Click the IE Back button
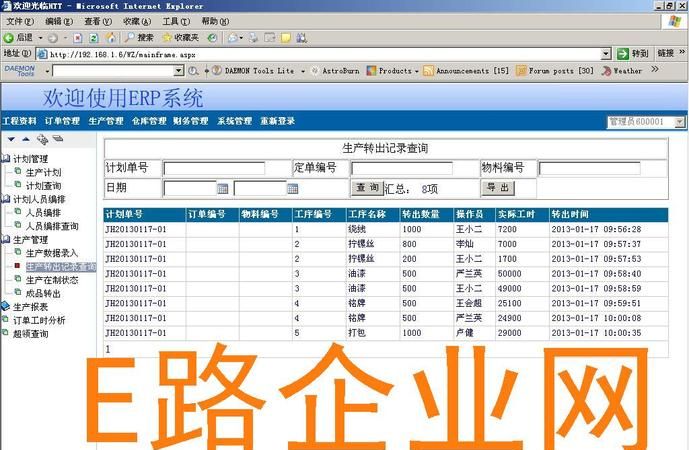The width and height of the screenshot is (689, 450). pos(18,38)
